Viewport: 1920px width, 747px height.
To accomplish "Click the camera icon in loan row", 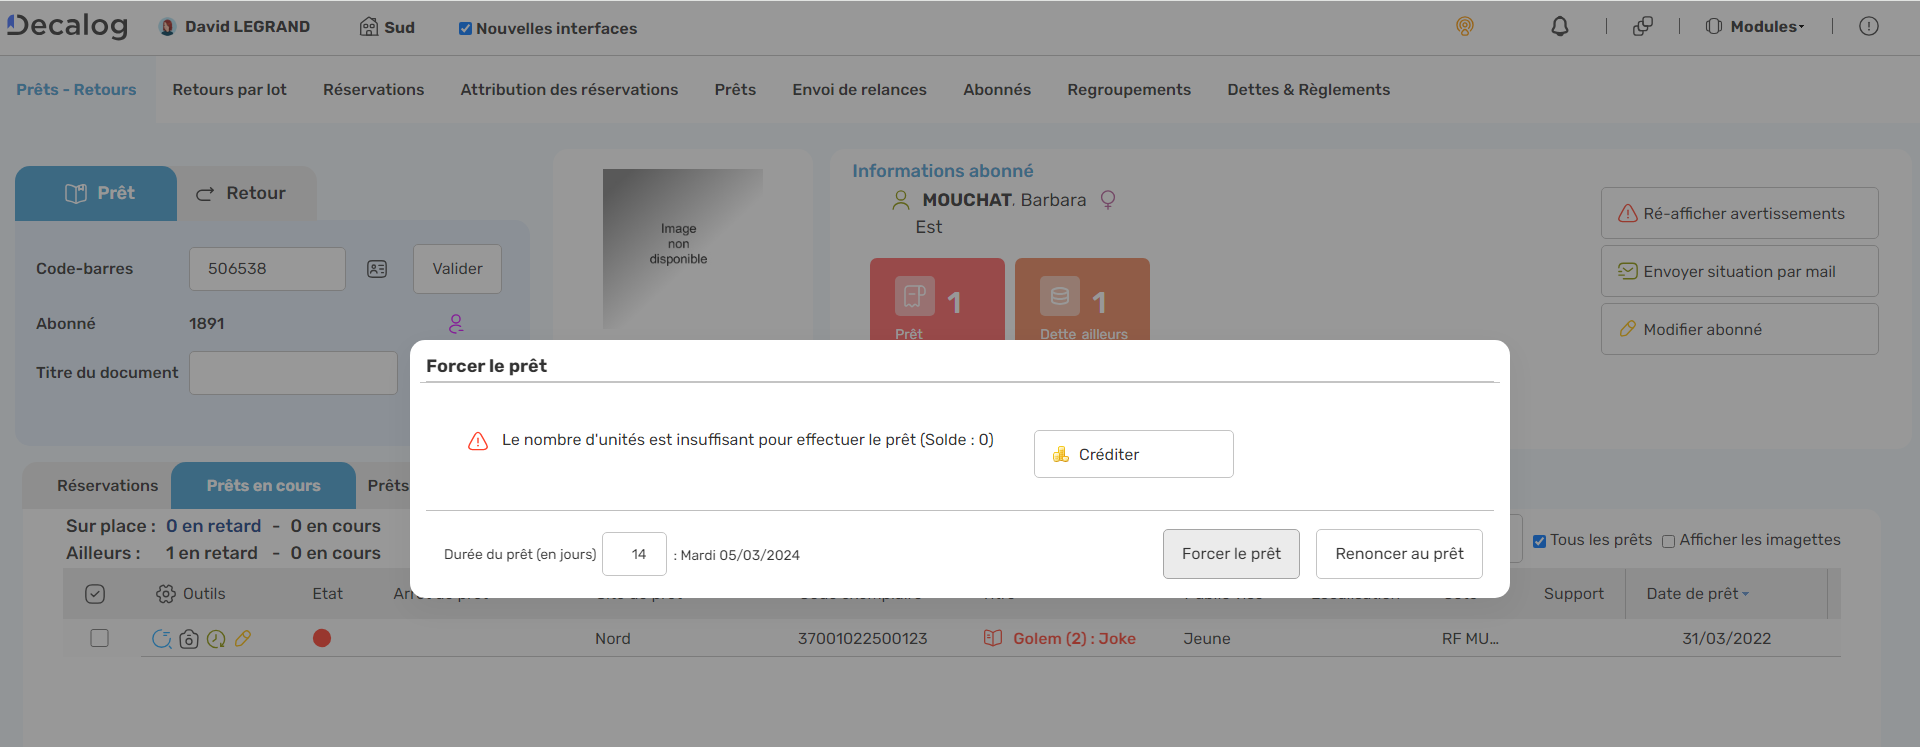I will (x=189, y=639).
